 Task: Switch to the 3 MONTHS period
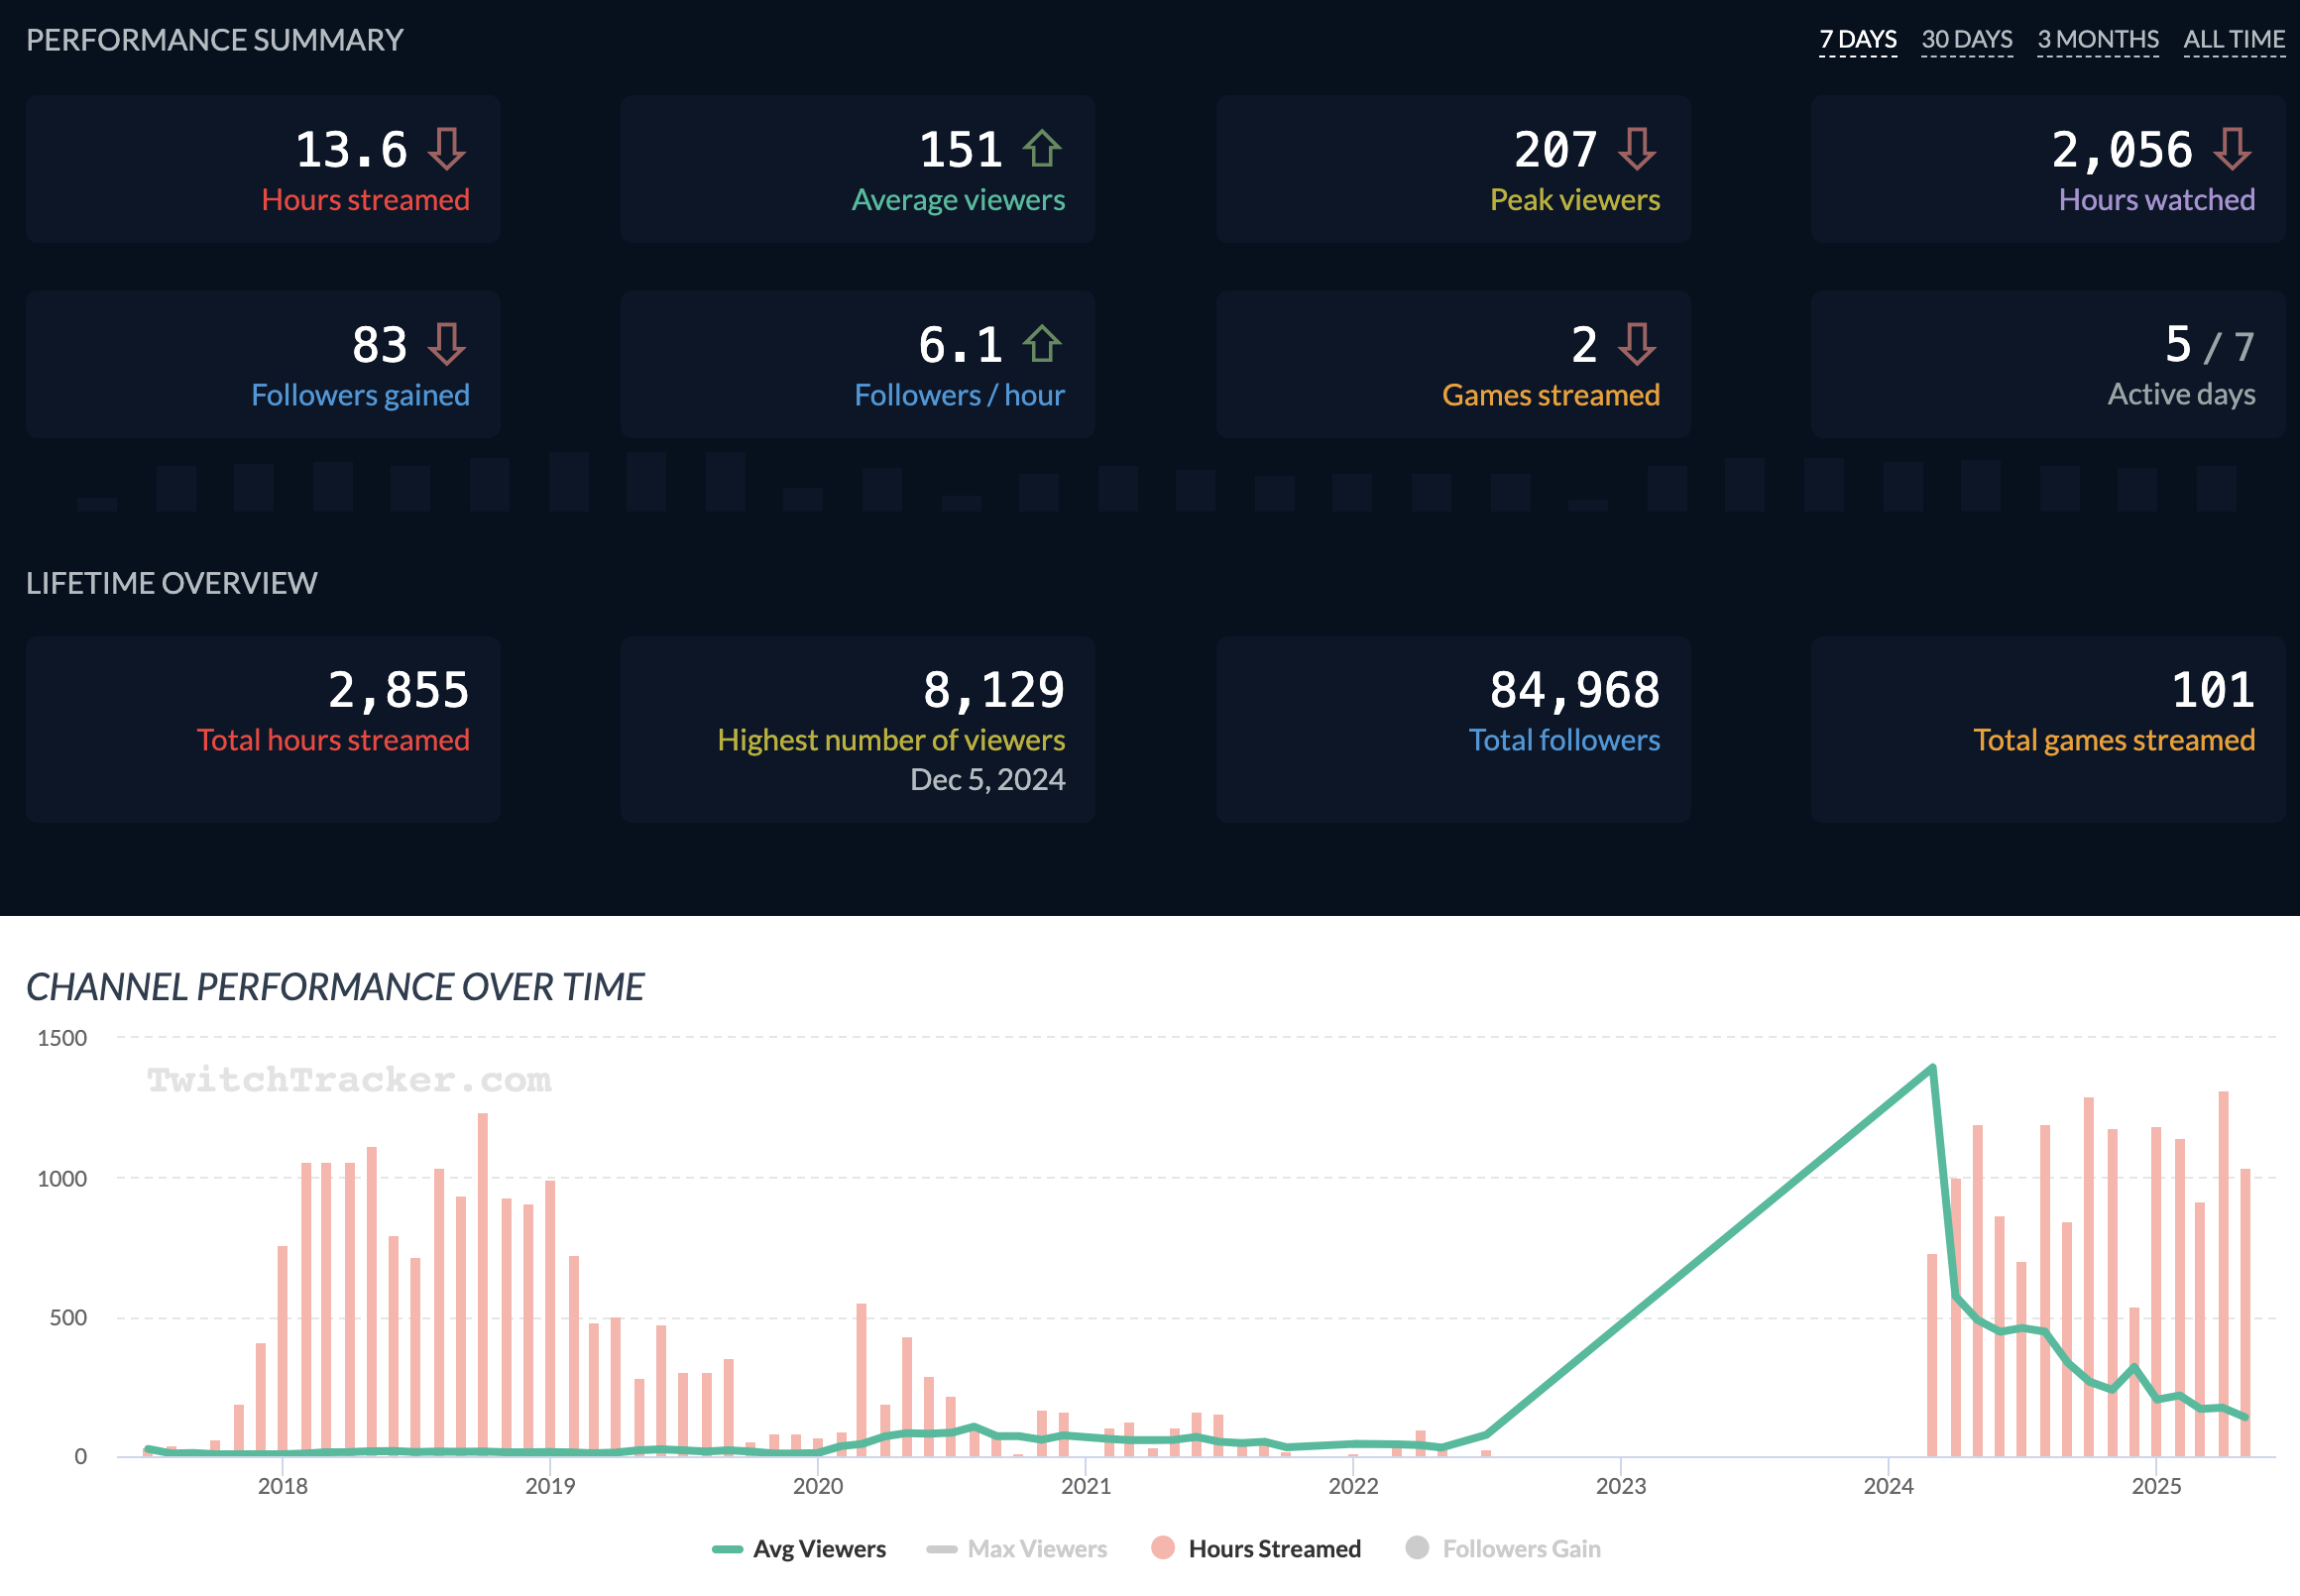coord(2097,39)
